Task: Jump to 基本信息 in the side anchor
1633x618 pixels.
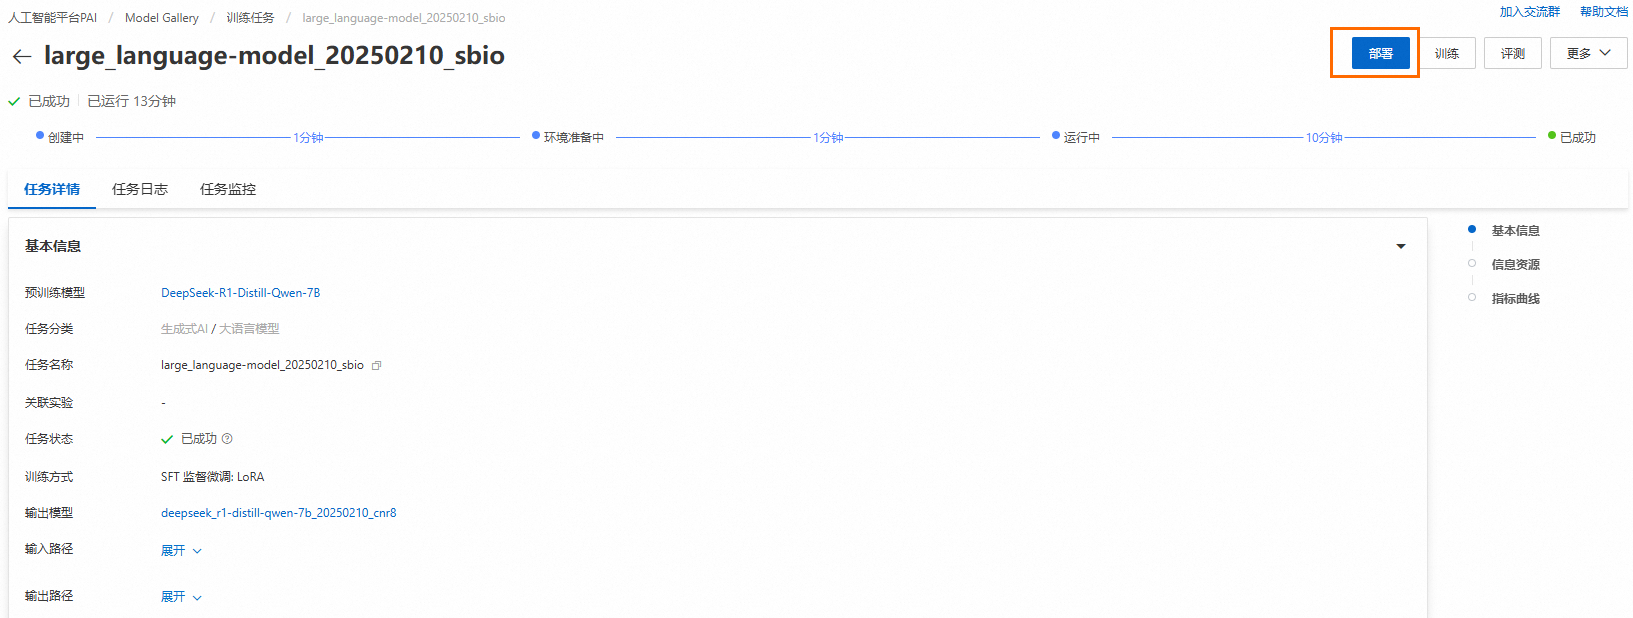Action: (1515, 231)
